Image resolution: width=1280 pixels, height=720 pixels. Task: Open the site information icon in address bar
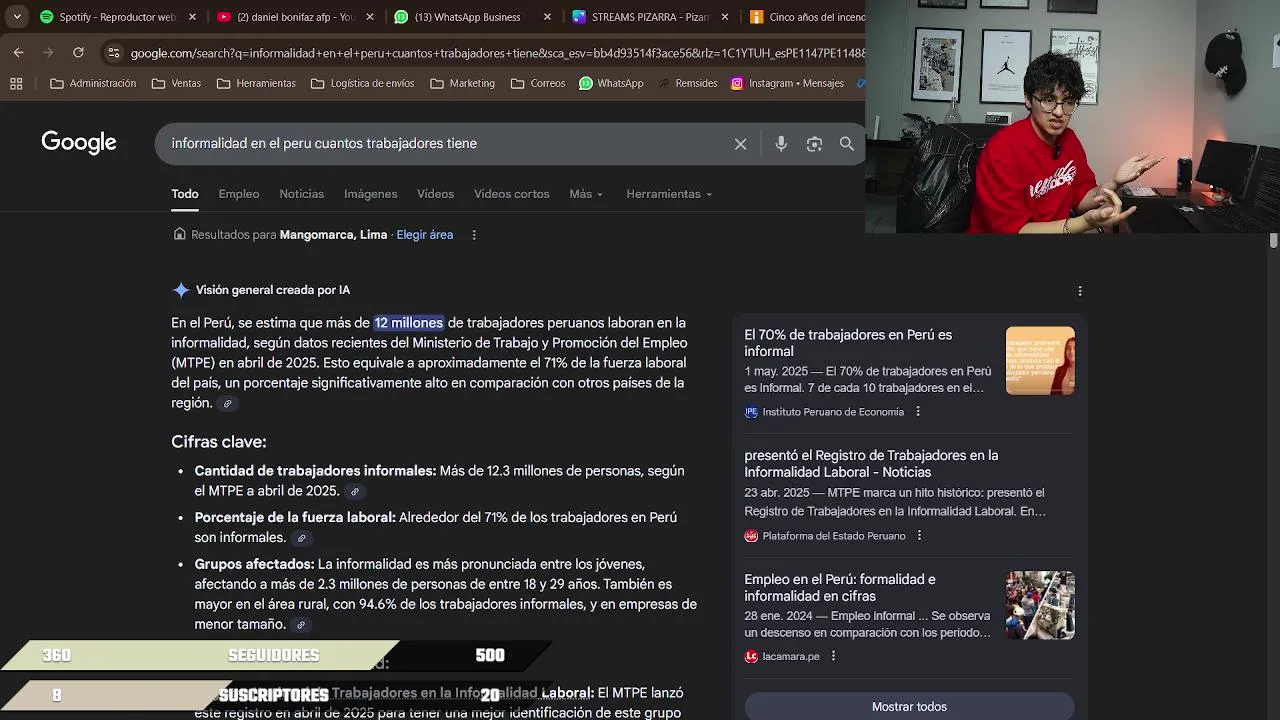114,53
